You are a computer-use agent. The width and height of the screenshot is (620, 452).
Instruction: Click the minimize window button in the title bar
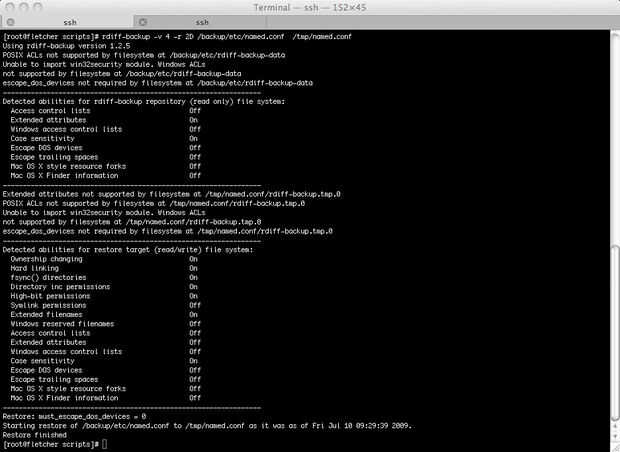[24, 7]
